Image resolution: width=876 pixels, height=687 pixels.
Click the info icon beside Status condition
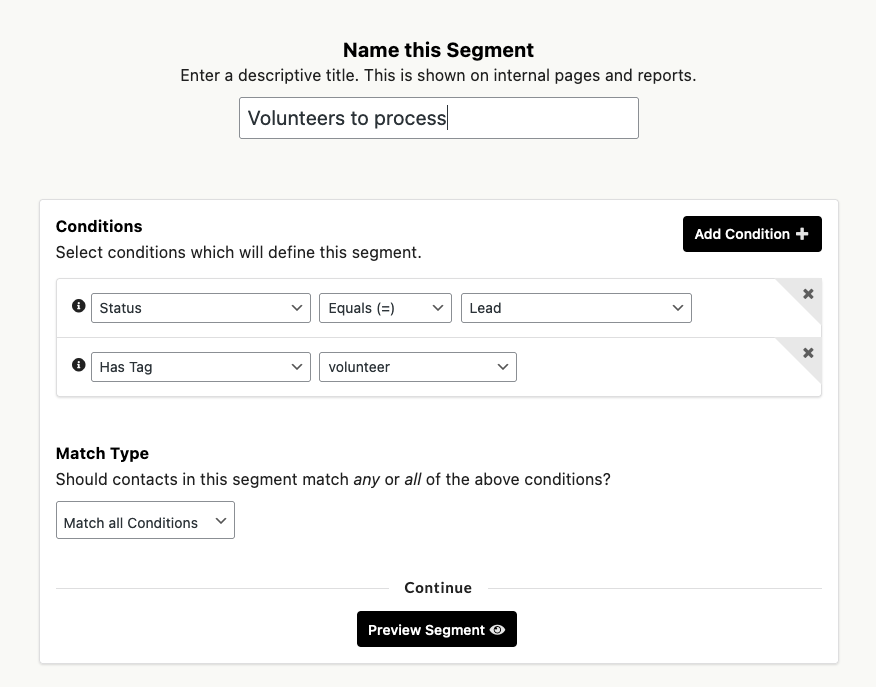[x=79, y=306]
